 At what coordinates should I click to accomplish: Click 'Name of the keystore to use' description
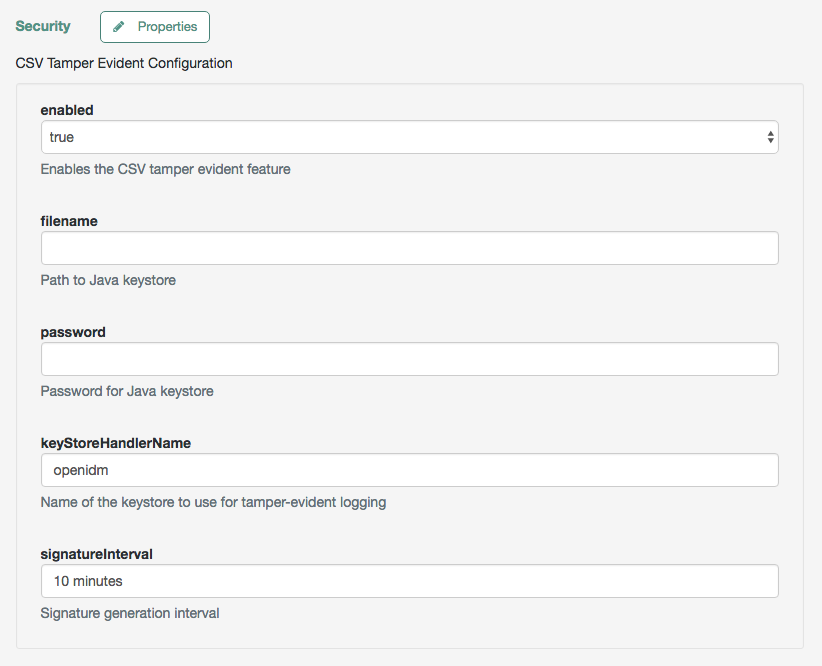213,502
